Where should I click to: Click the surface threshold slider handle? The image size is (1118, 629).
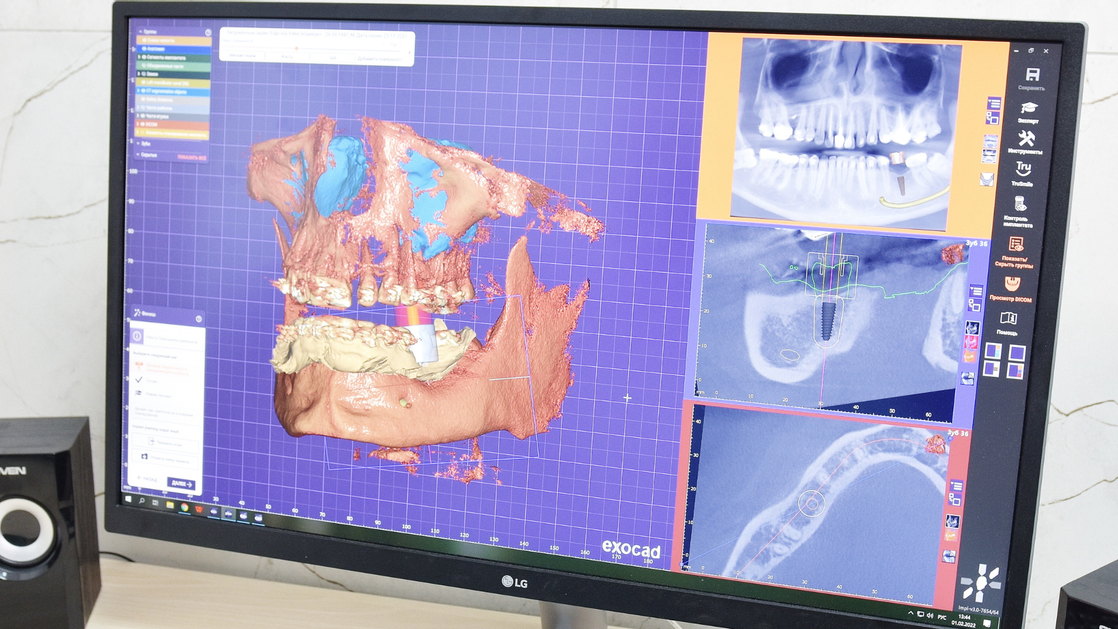(x=295, y=47)
